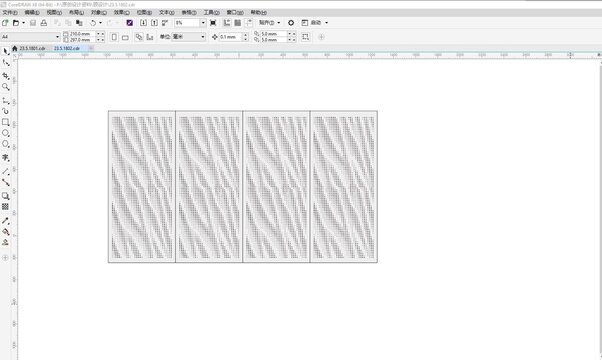Choose the Ellipse tool

click(5, 133)
